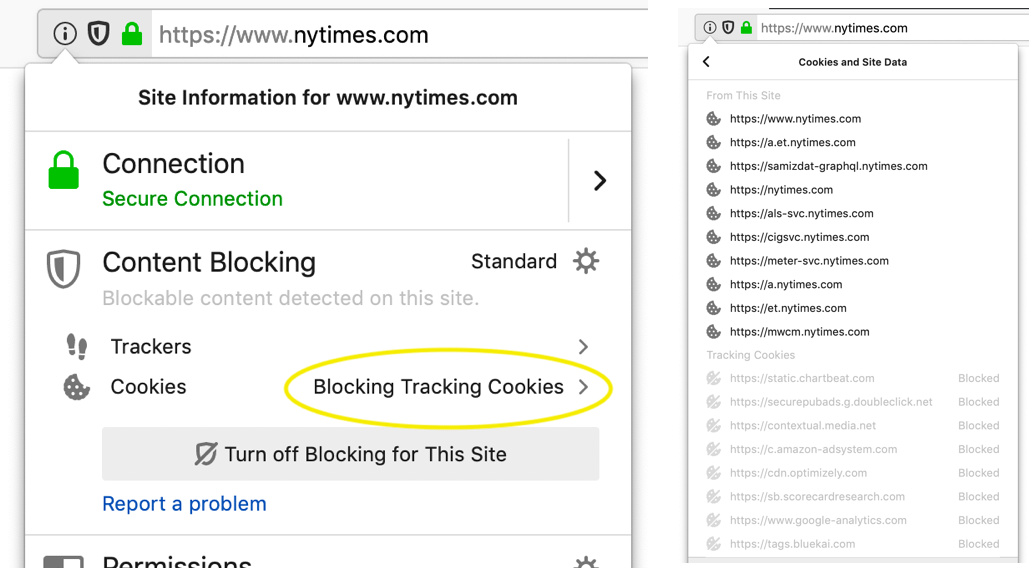
Task: Click the Report a problem link
Action: [x=184, y=504]
